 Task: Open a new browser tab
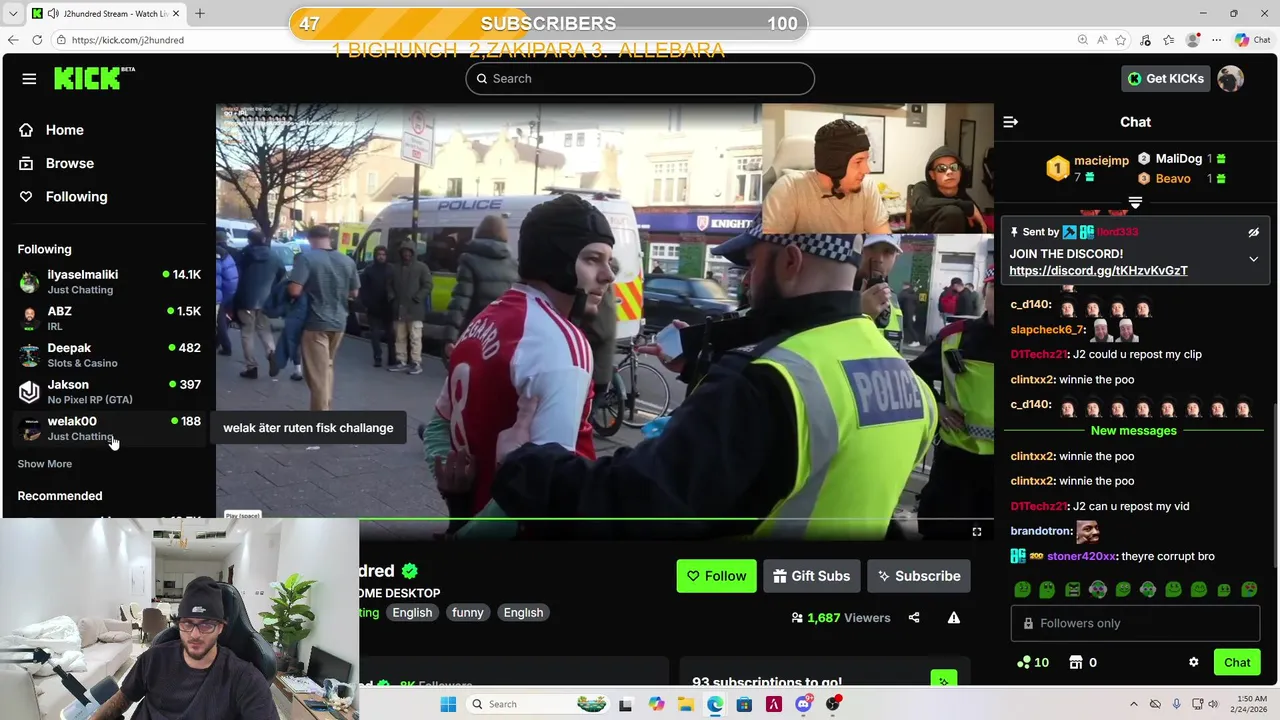(x=200, y=13)
